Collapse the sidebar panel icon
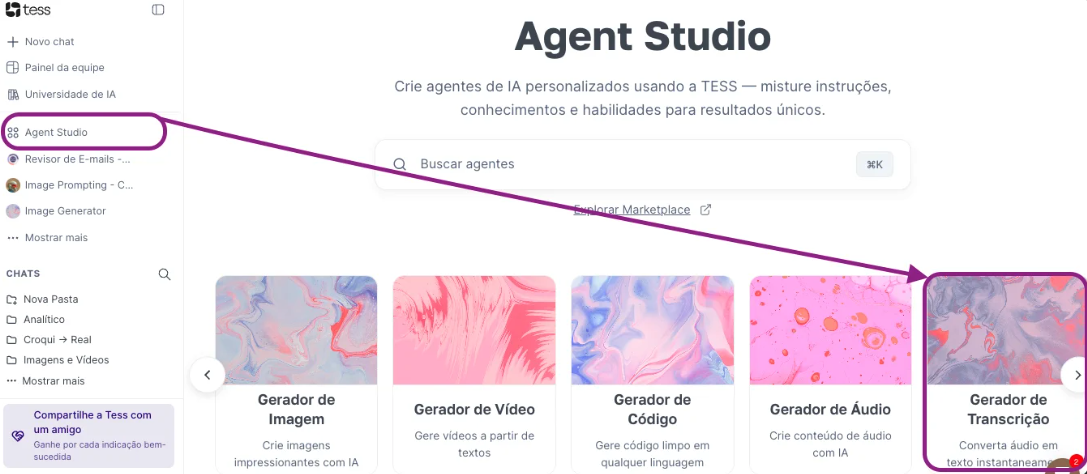This screenshot has width=1087, height=474. point(158,10)
